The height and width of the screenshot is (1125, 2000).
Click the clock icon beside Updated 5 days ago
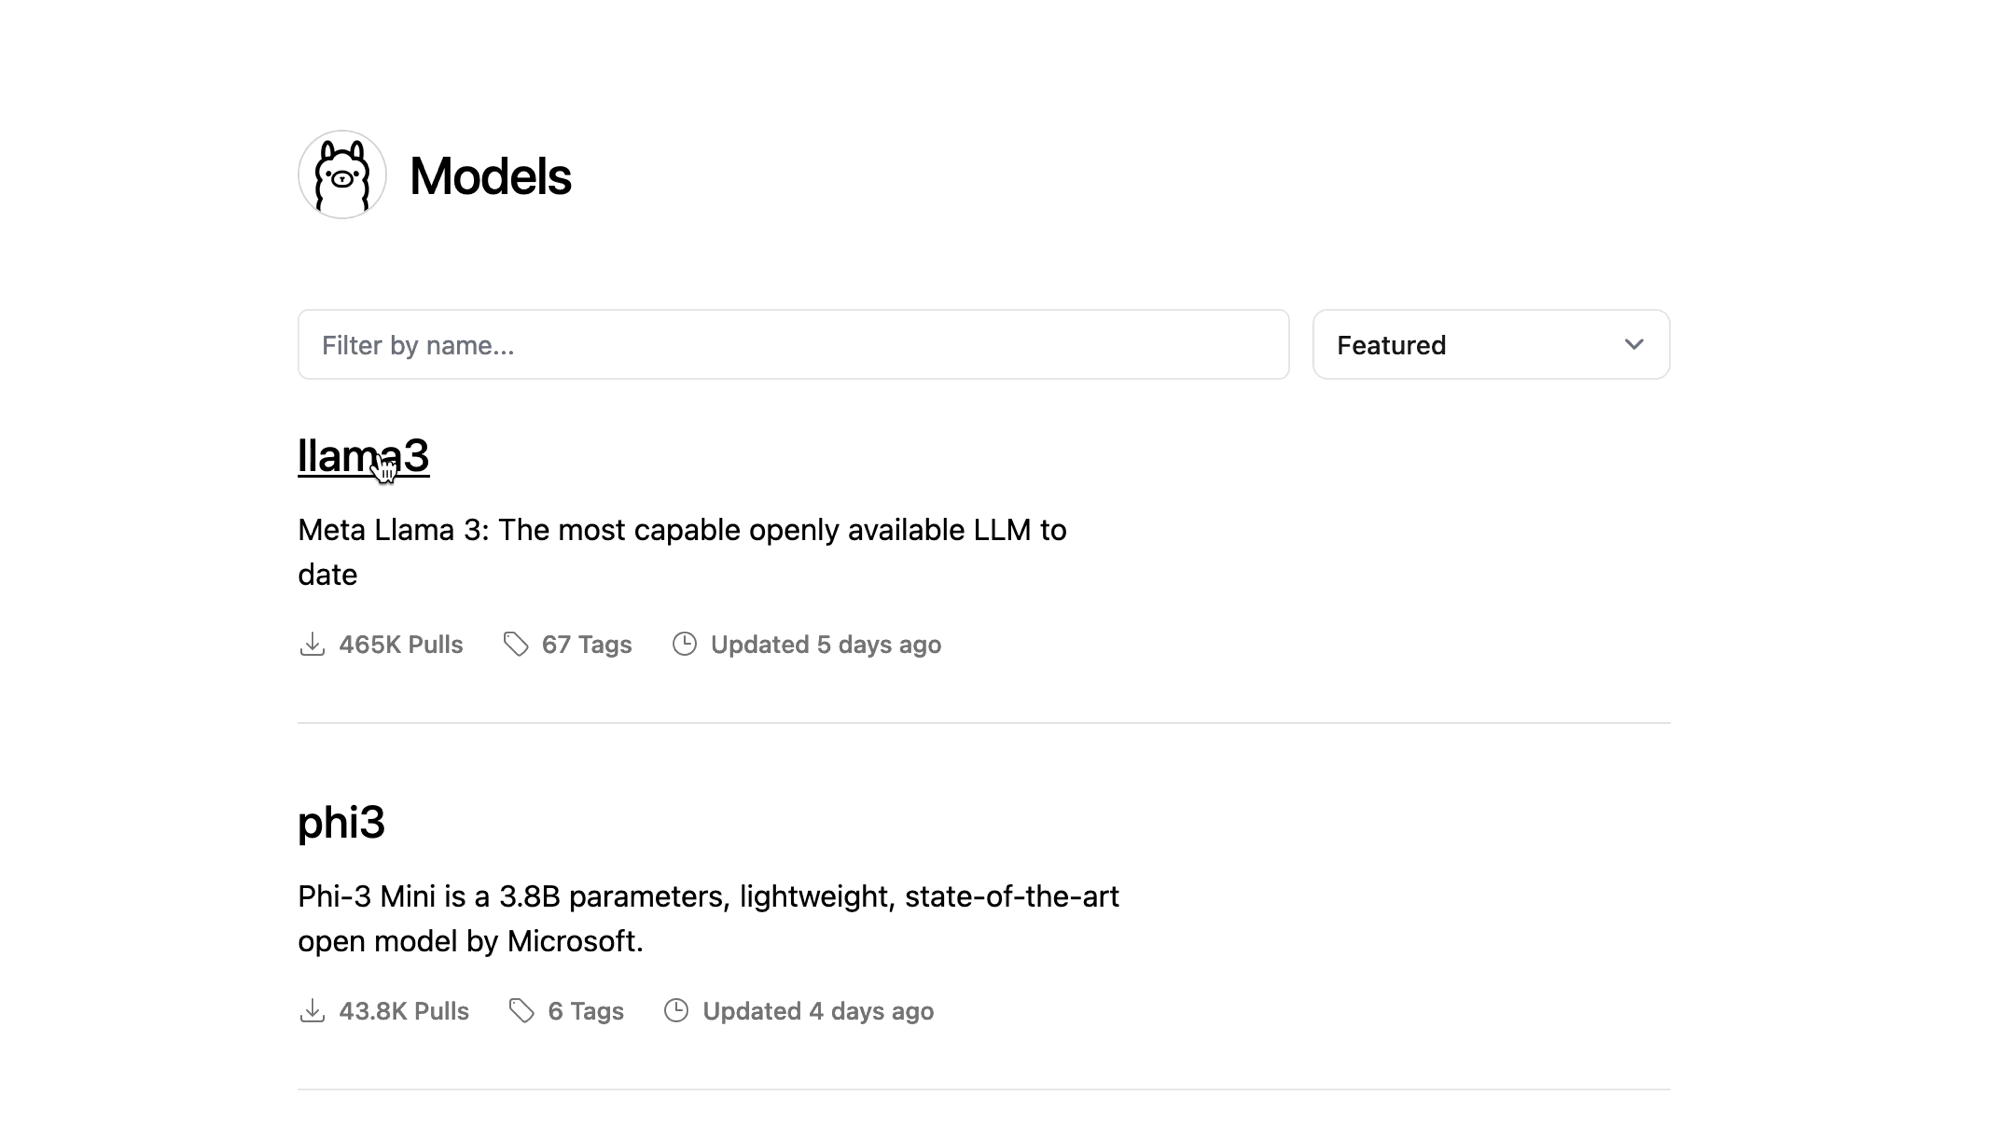[684, 644]
